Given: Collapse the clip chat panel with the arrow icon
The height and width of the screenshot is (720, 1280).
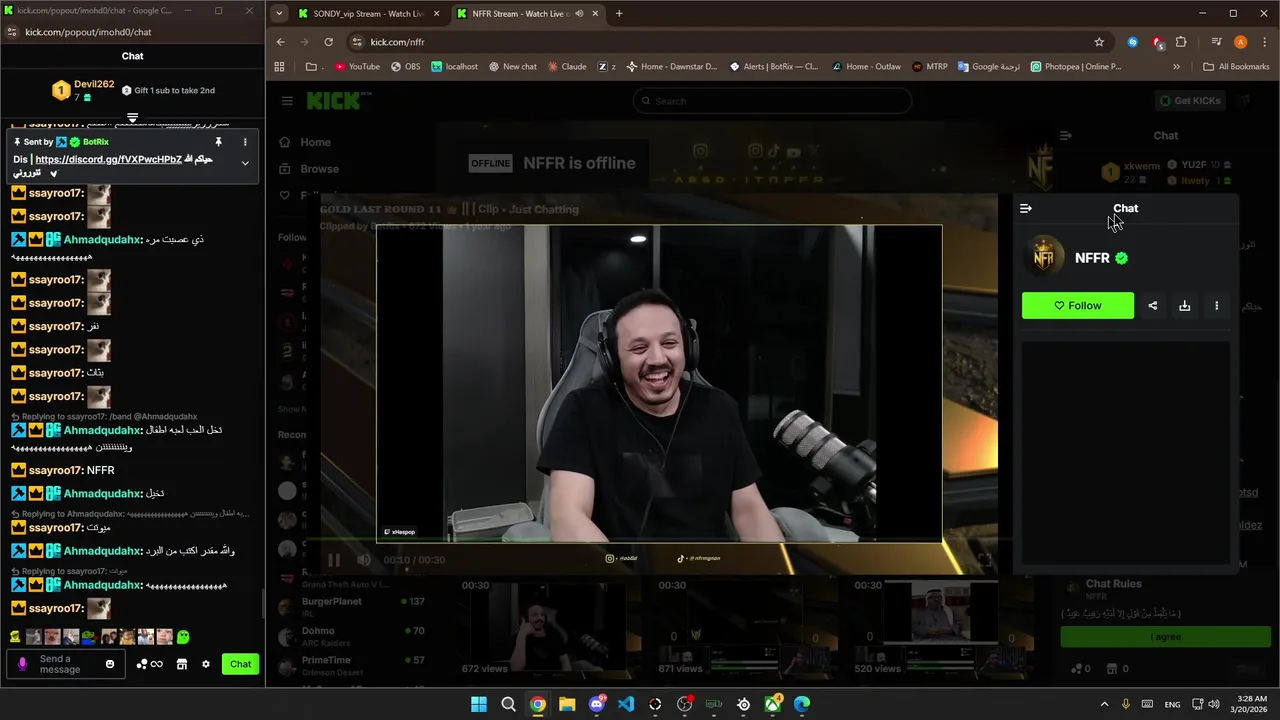Looking at the screenshot, I should (1025, 208).
